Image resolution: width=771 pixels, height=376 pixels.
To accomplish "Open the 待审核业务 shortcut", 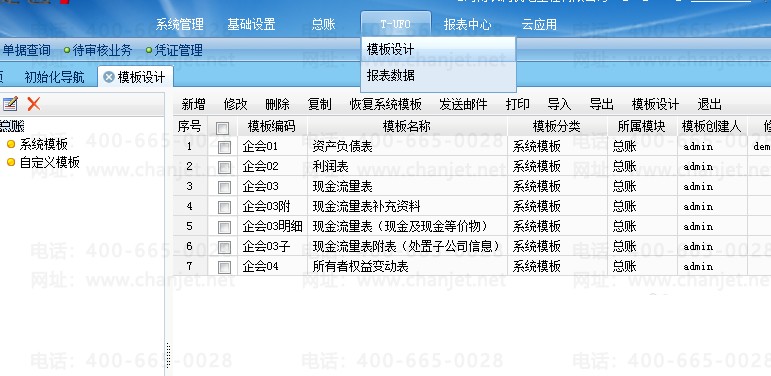I will click(x=102, y=50).
